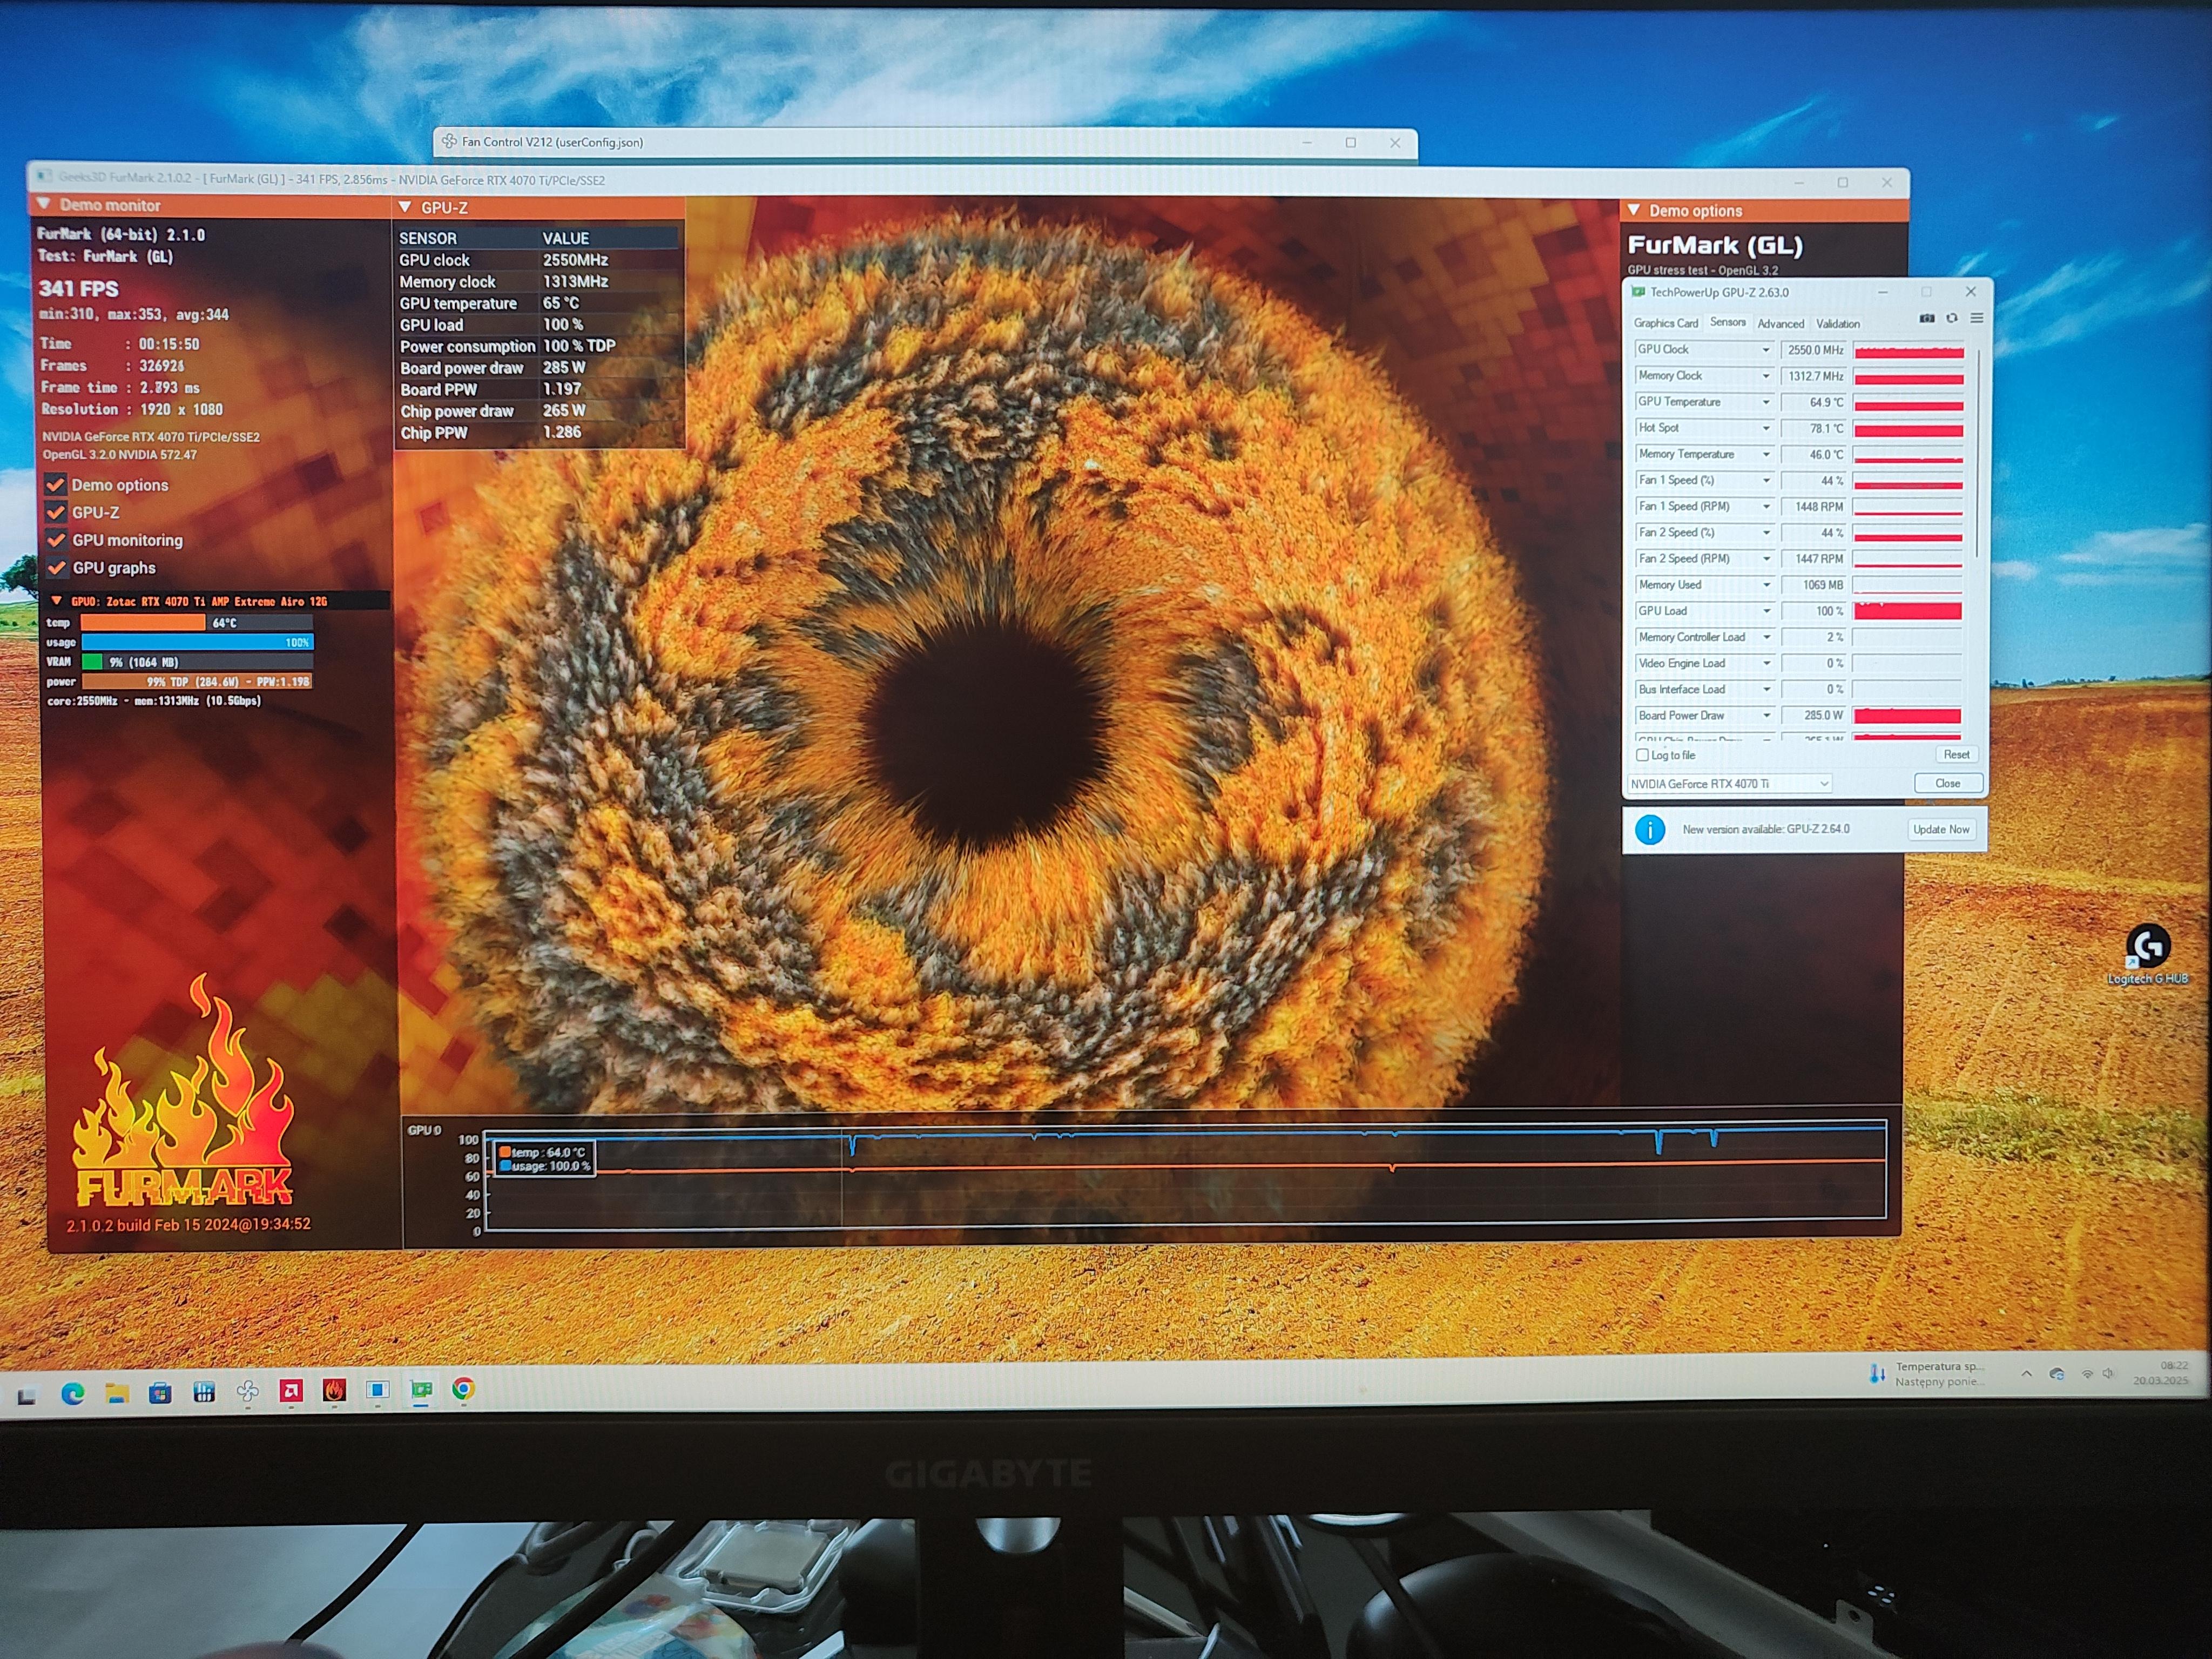The image size is (2212, 1659).
Task: Open Fan Control icon in taskbar
Action: coord(247,1391)
